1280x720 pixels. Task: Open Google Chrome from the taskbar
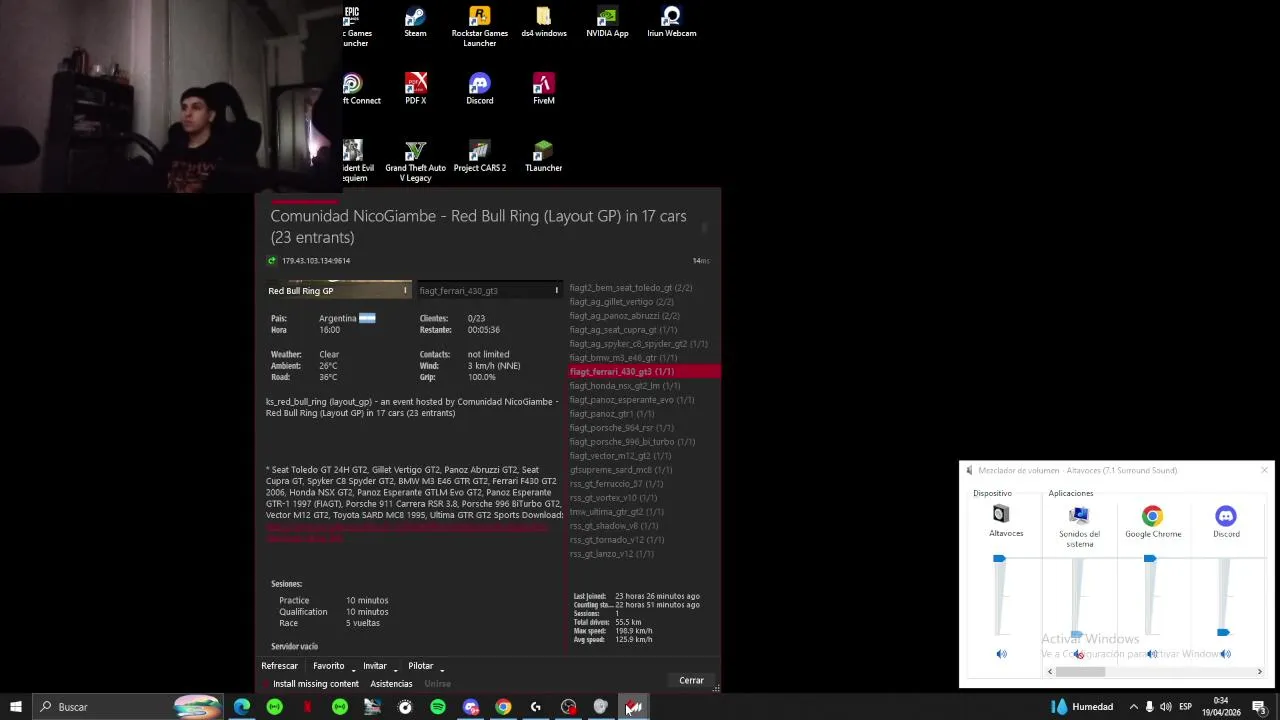click(503, 707)
